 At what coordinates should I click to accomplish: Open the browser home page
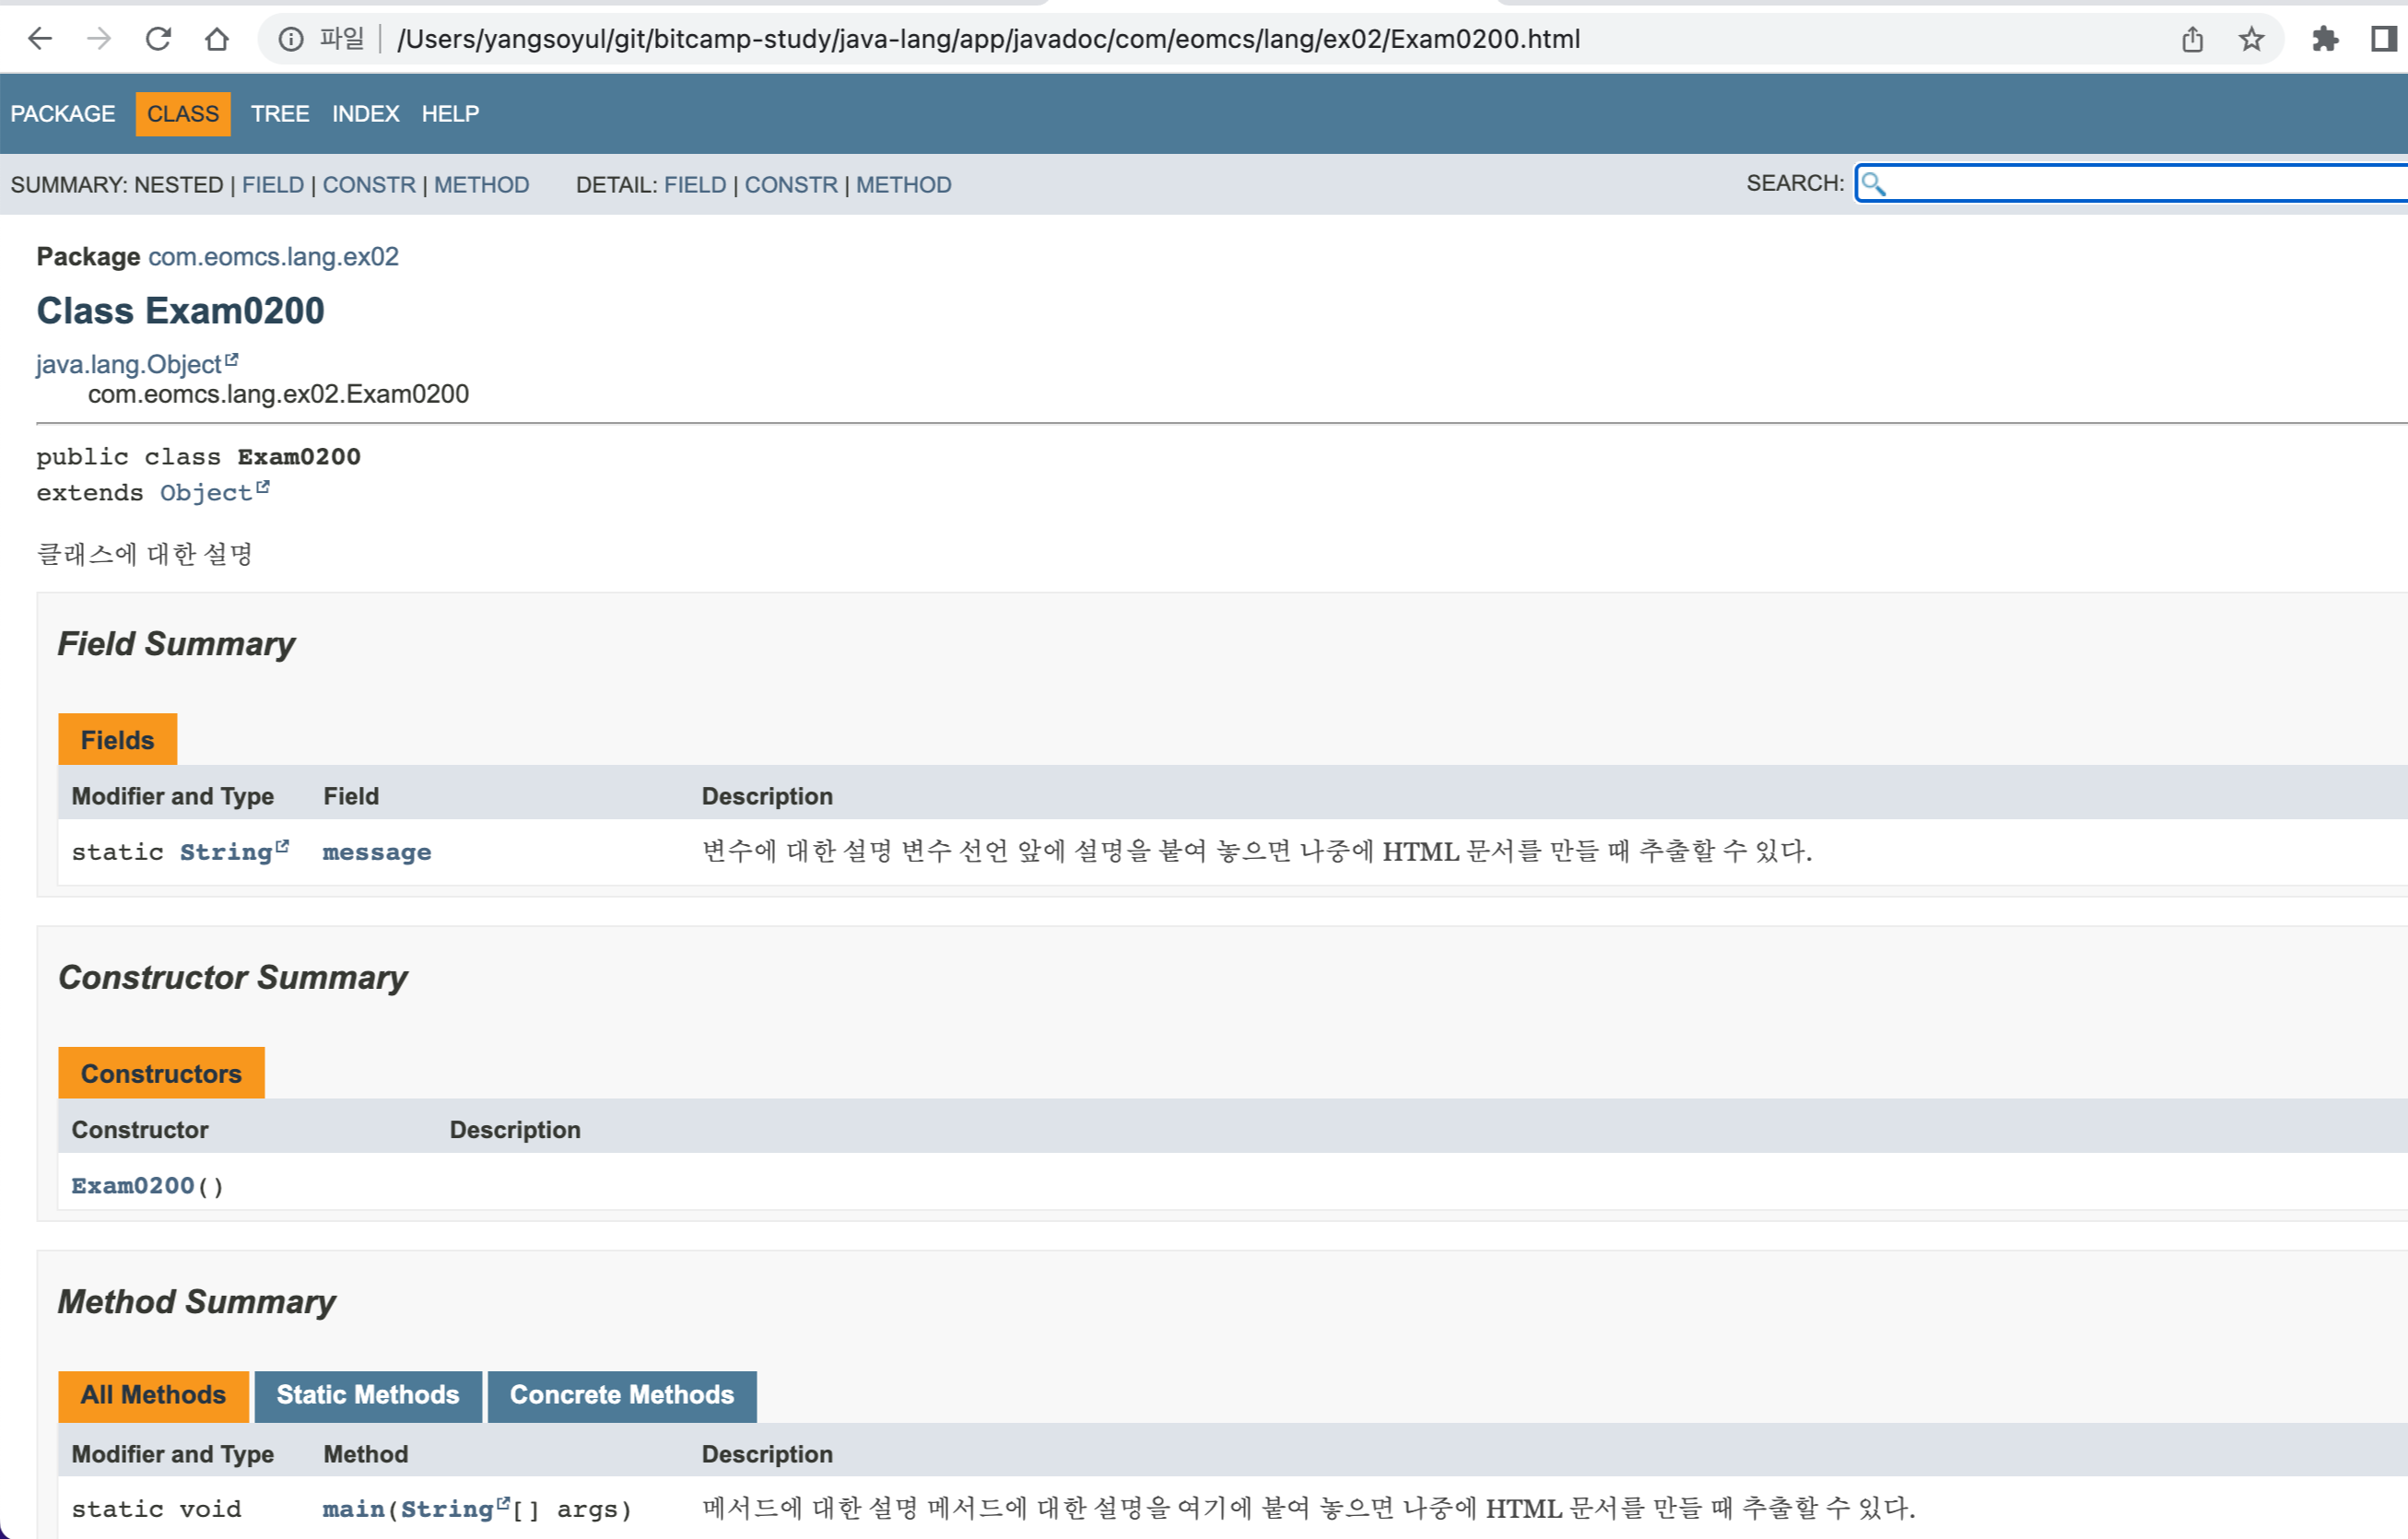pos(217,39)
